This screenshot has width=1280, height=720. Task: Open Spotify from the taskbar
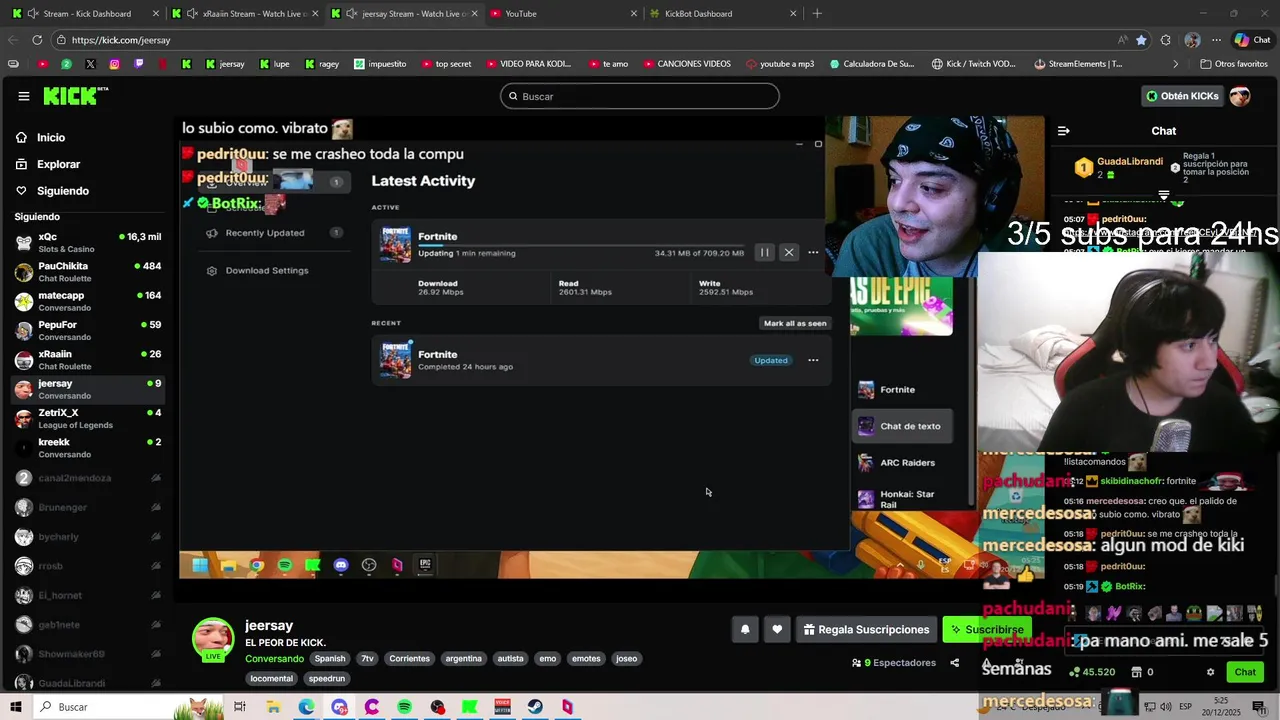[x=404, y=707]
